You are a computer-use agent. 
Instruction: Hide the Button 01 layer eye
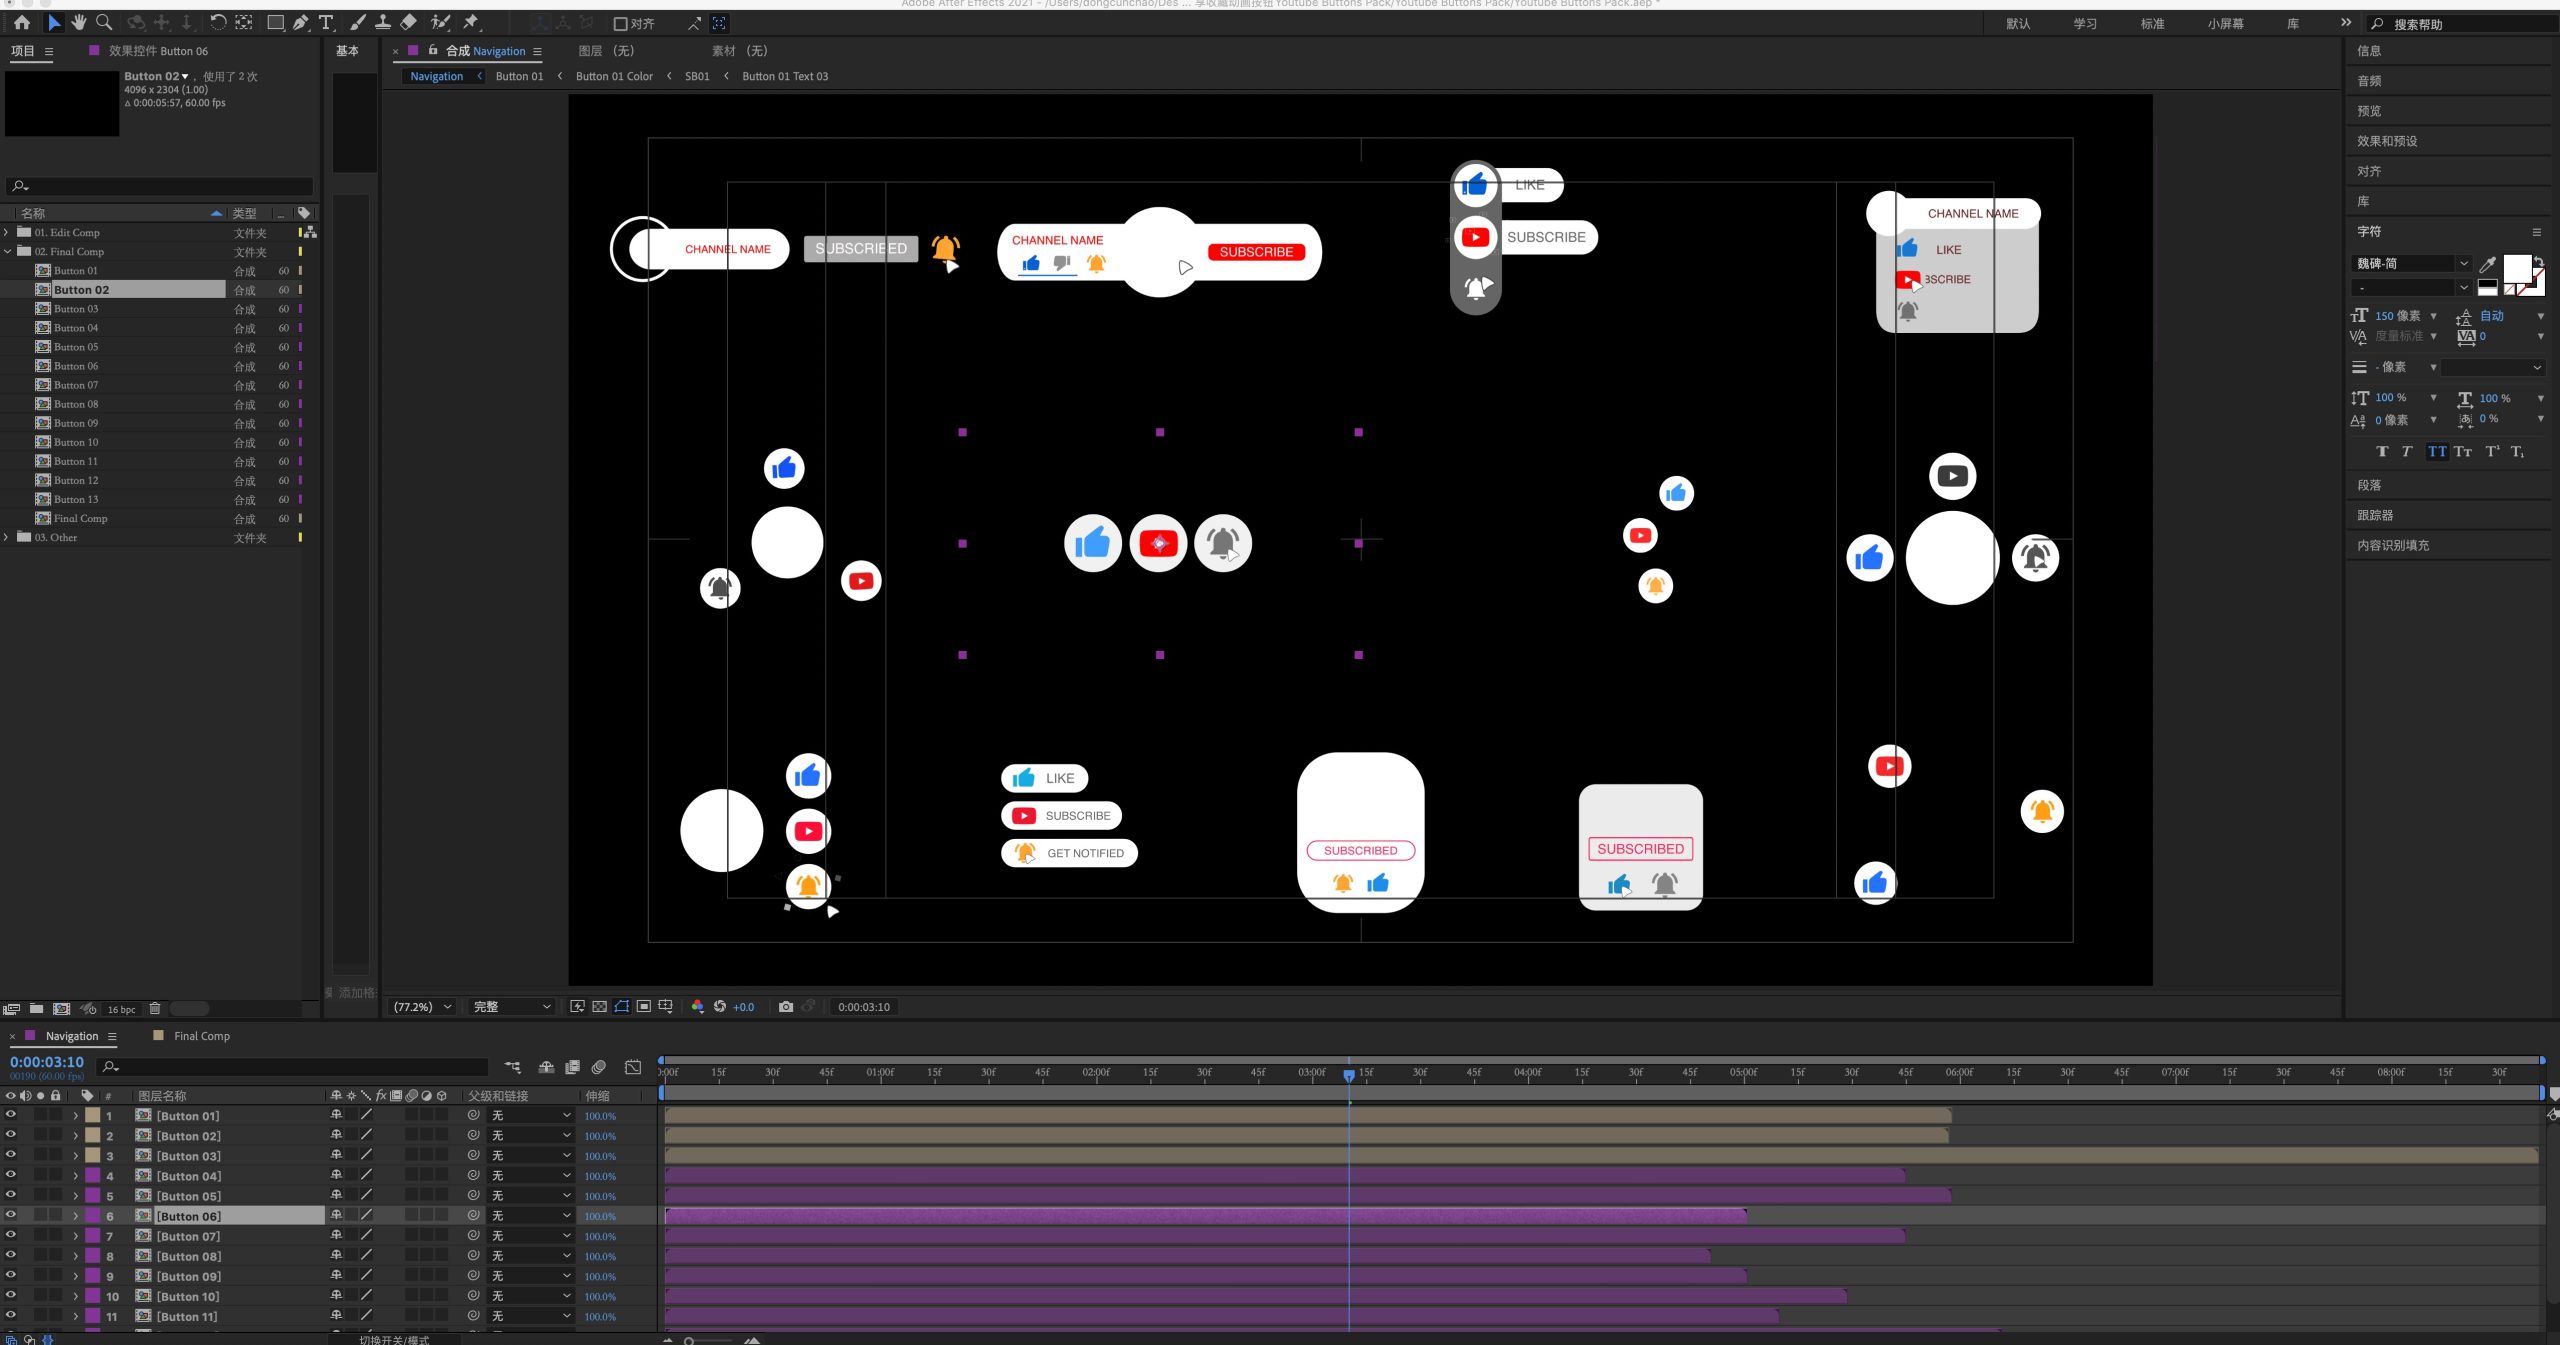11,1115
